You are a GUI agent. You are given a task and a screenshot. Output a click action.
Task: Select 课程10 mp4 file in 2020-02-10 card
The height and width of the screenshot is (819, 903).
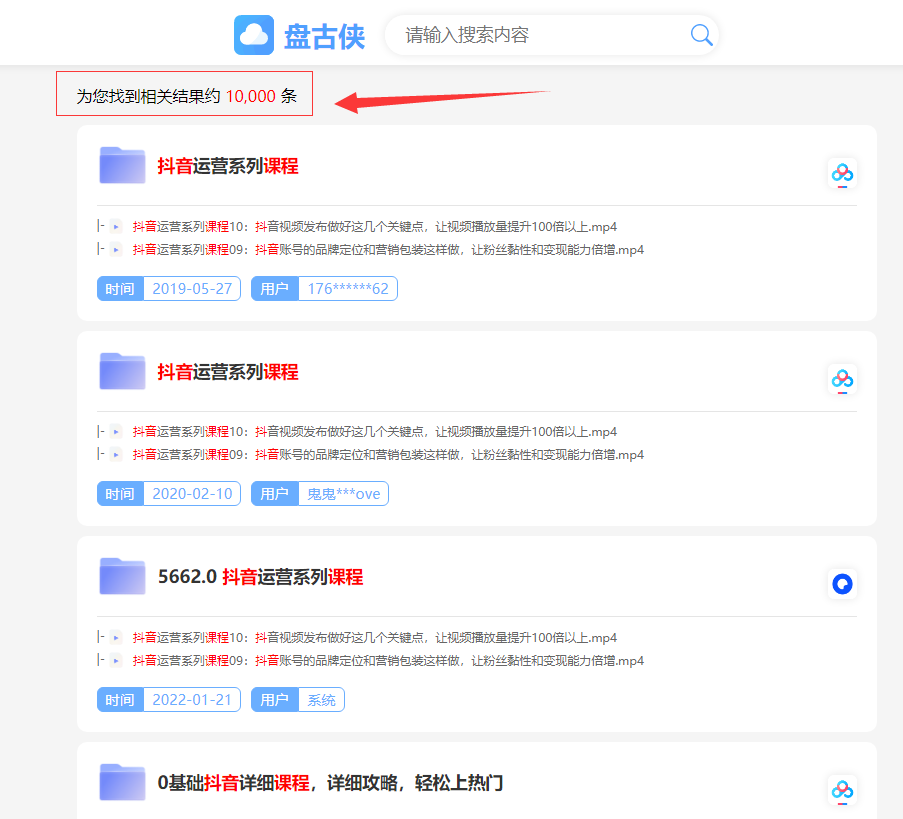point(374,432)
